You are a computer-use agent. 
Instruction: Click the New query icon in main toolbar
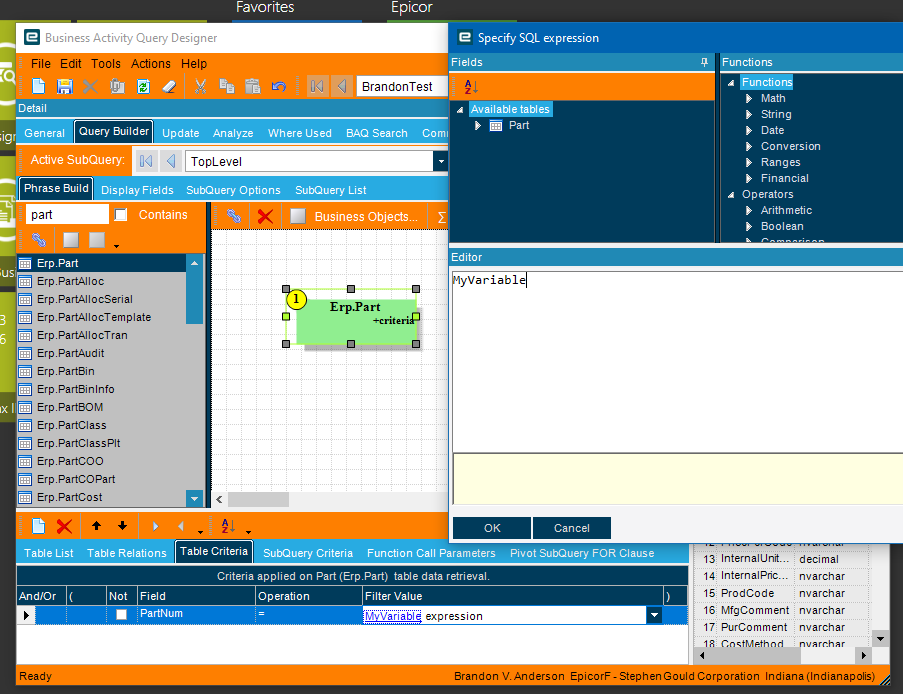pos(39,86)
